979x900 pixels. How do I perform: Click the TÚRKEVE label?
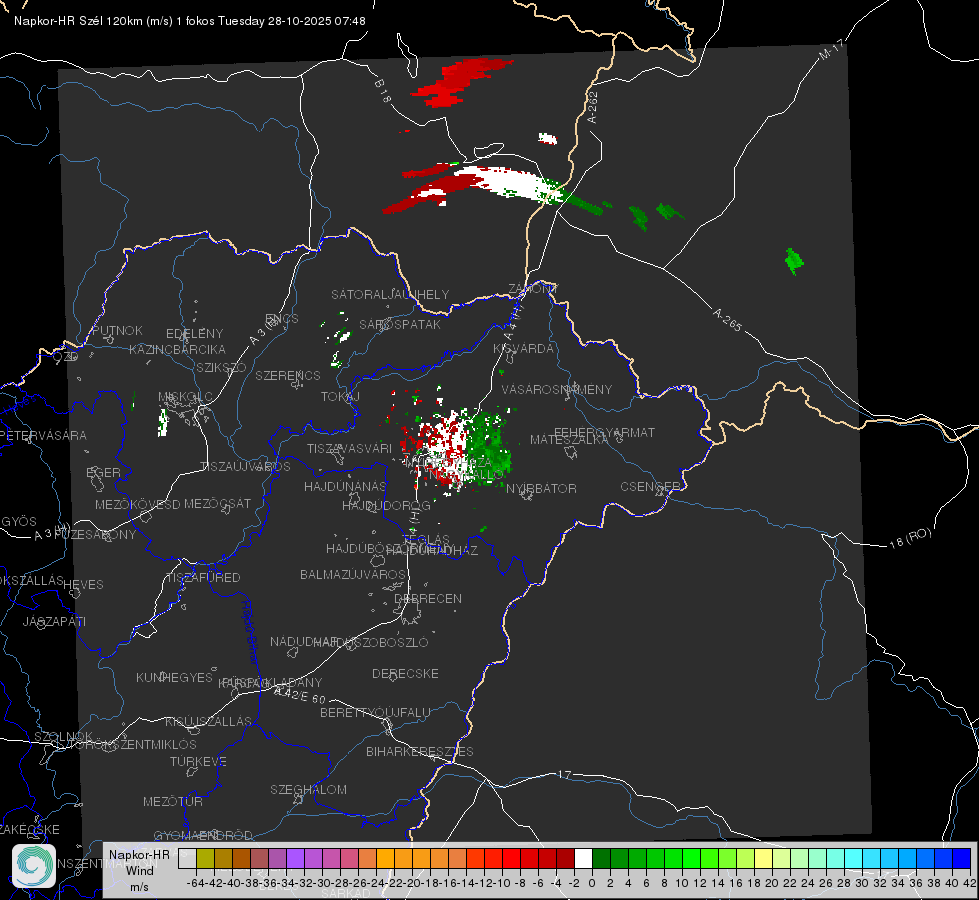coord(199,762)
